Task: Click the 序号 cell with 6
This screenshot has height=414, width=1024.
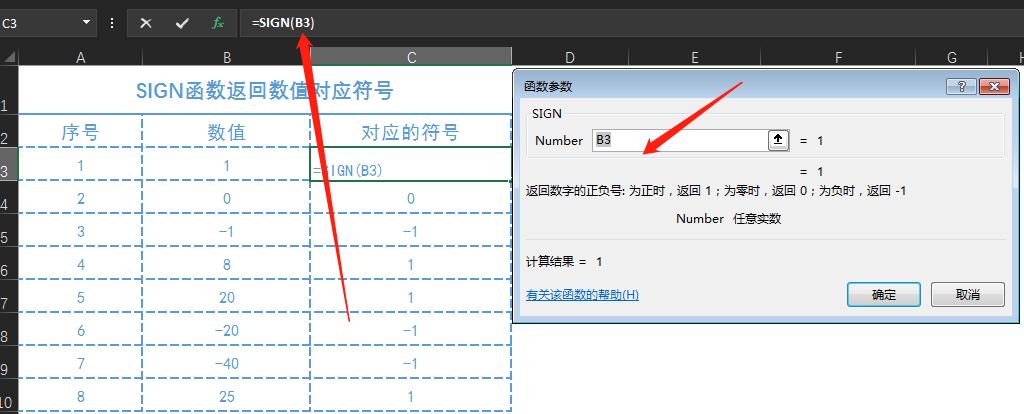Action: coord(80,330)
